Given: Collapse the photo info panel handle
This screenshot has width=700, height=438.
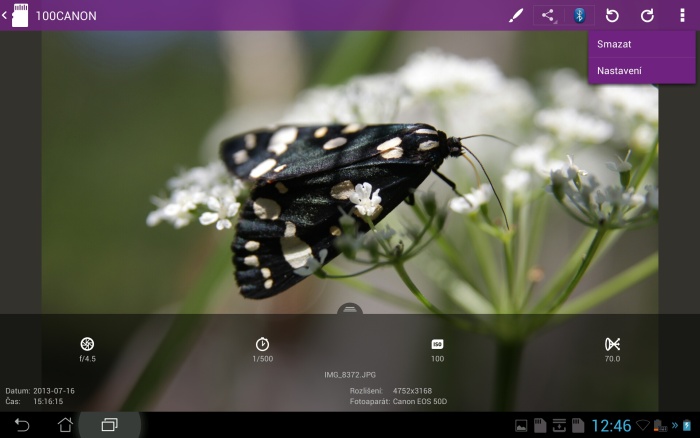Looking at the screenshot, I should (350, 311).
